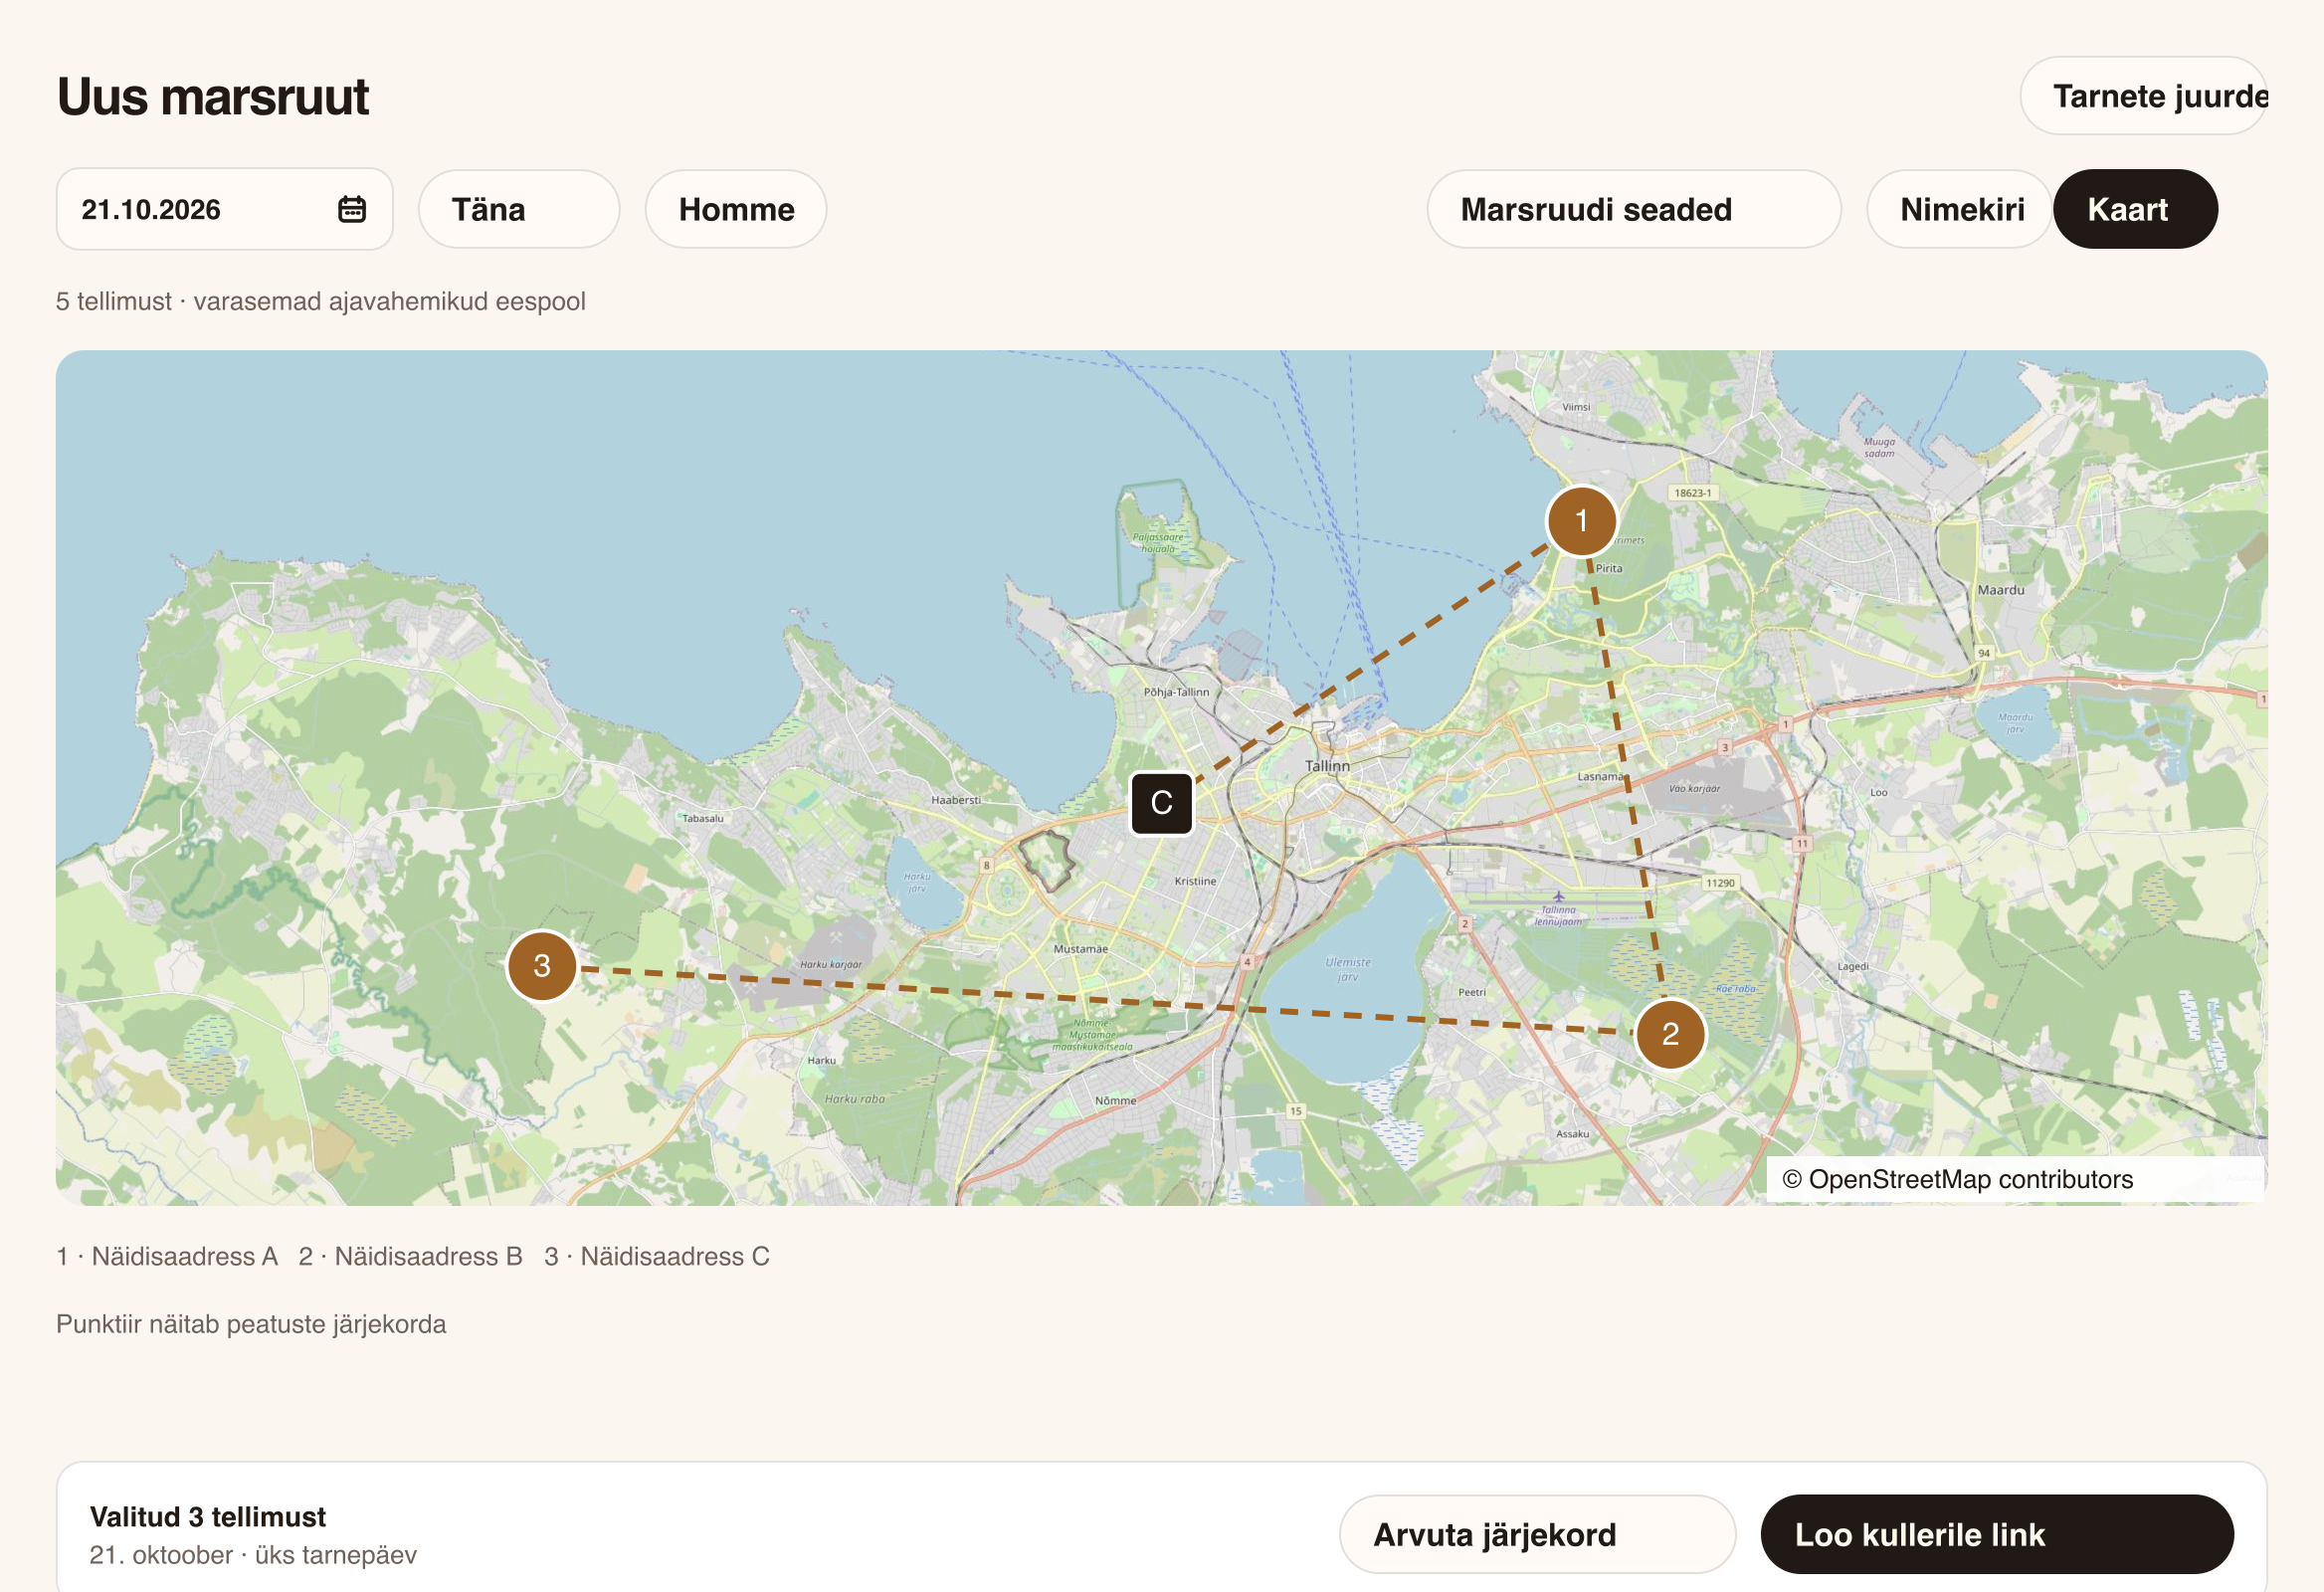Screen dimensions: 2324x1592
Task: Click map marker number 2
Action: (1670, 1034)
